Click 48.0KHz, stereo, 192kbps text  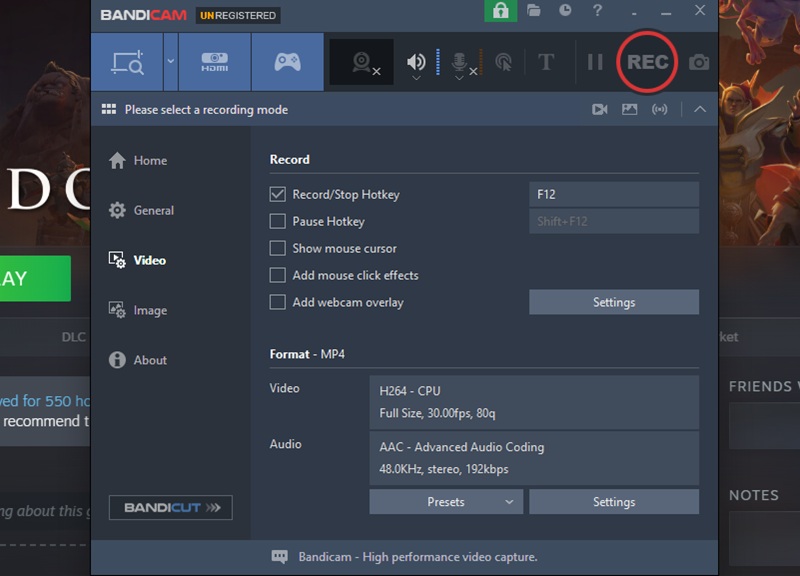point(444,469)
